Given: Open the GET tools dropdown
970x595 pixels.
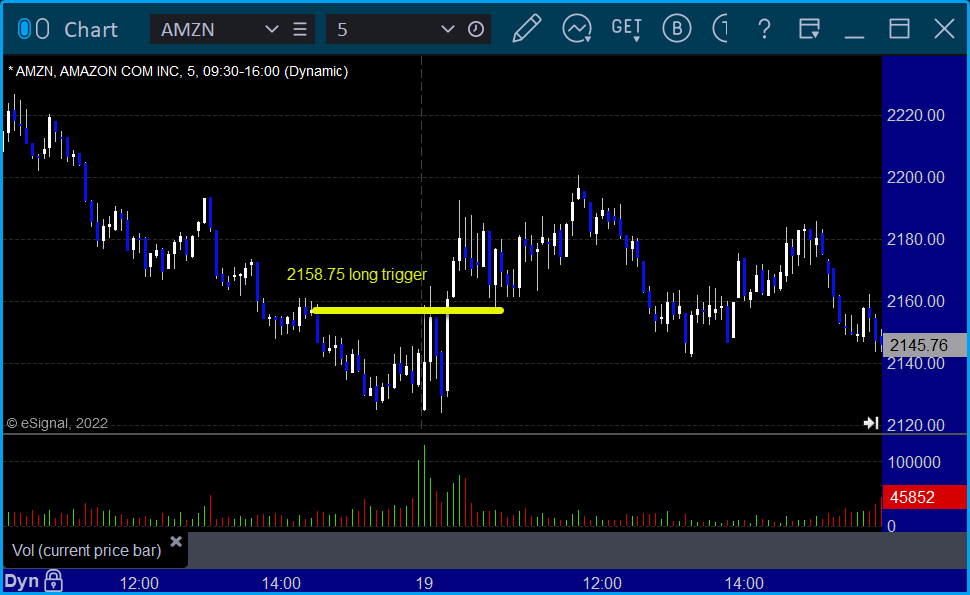Looking at the screenshot, I should 627,29.
